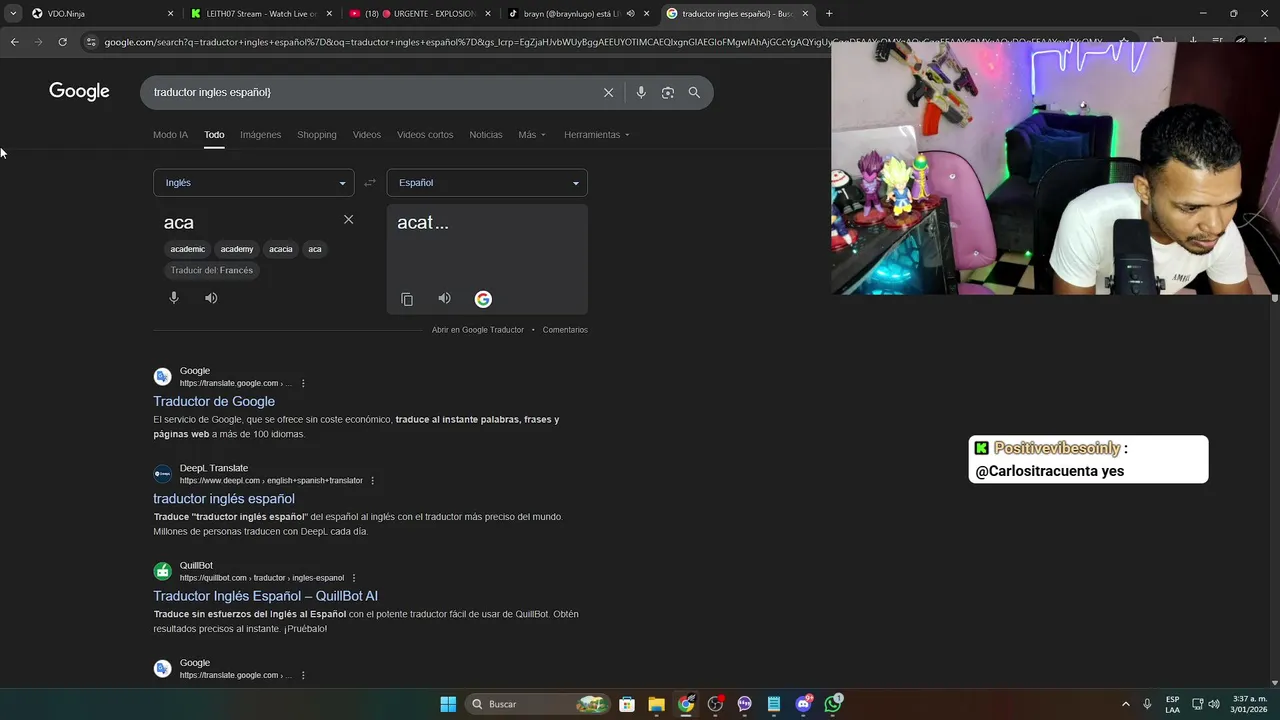1280x720 pixels.
Task: Switch to the URGENTE YouTube tab
Action: click(x=420, y=14)
